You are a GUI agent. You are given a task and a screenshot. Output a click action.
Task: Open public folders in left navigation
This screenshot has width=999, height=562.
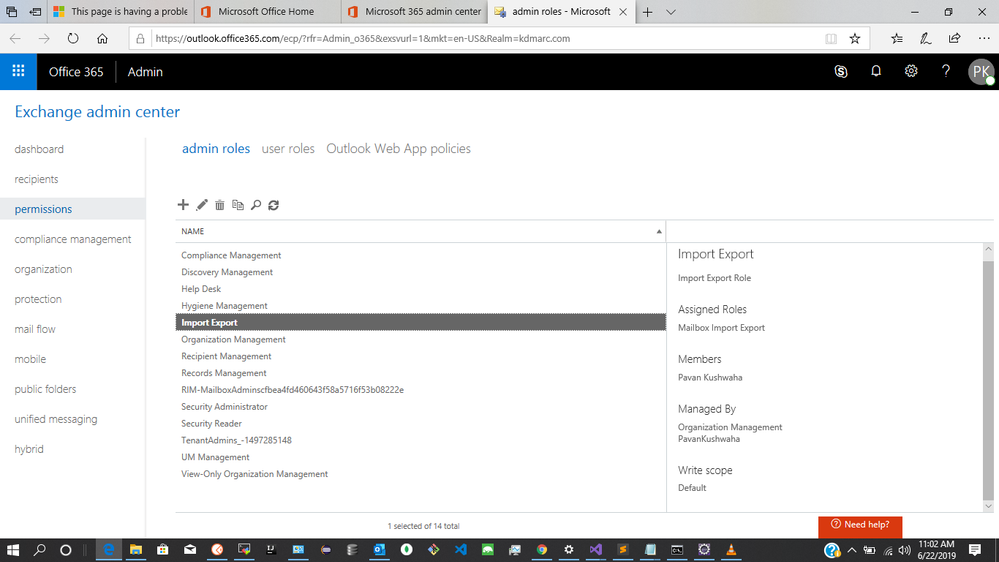point(45,389)
